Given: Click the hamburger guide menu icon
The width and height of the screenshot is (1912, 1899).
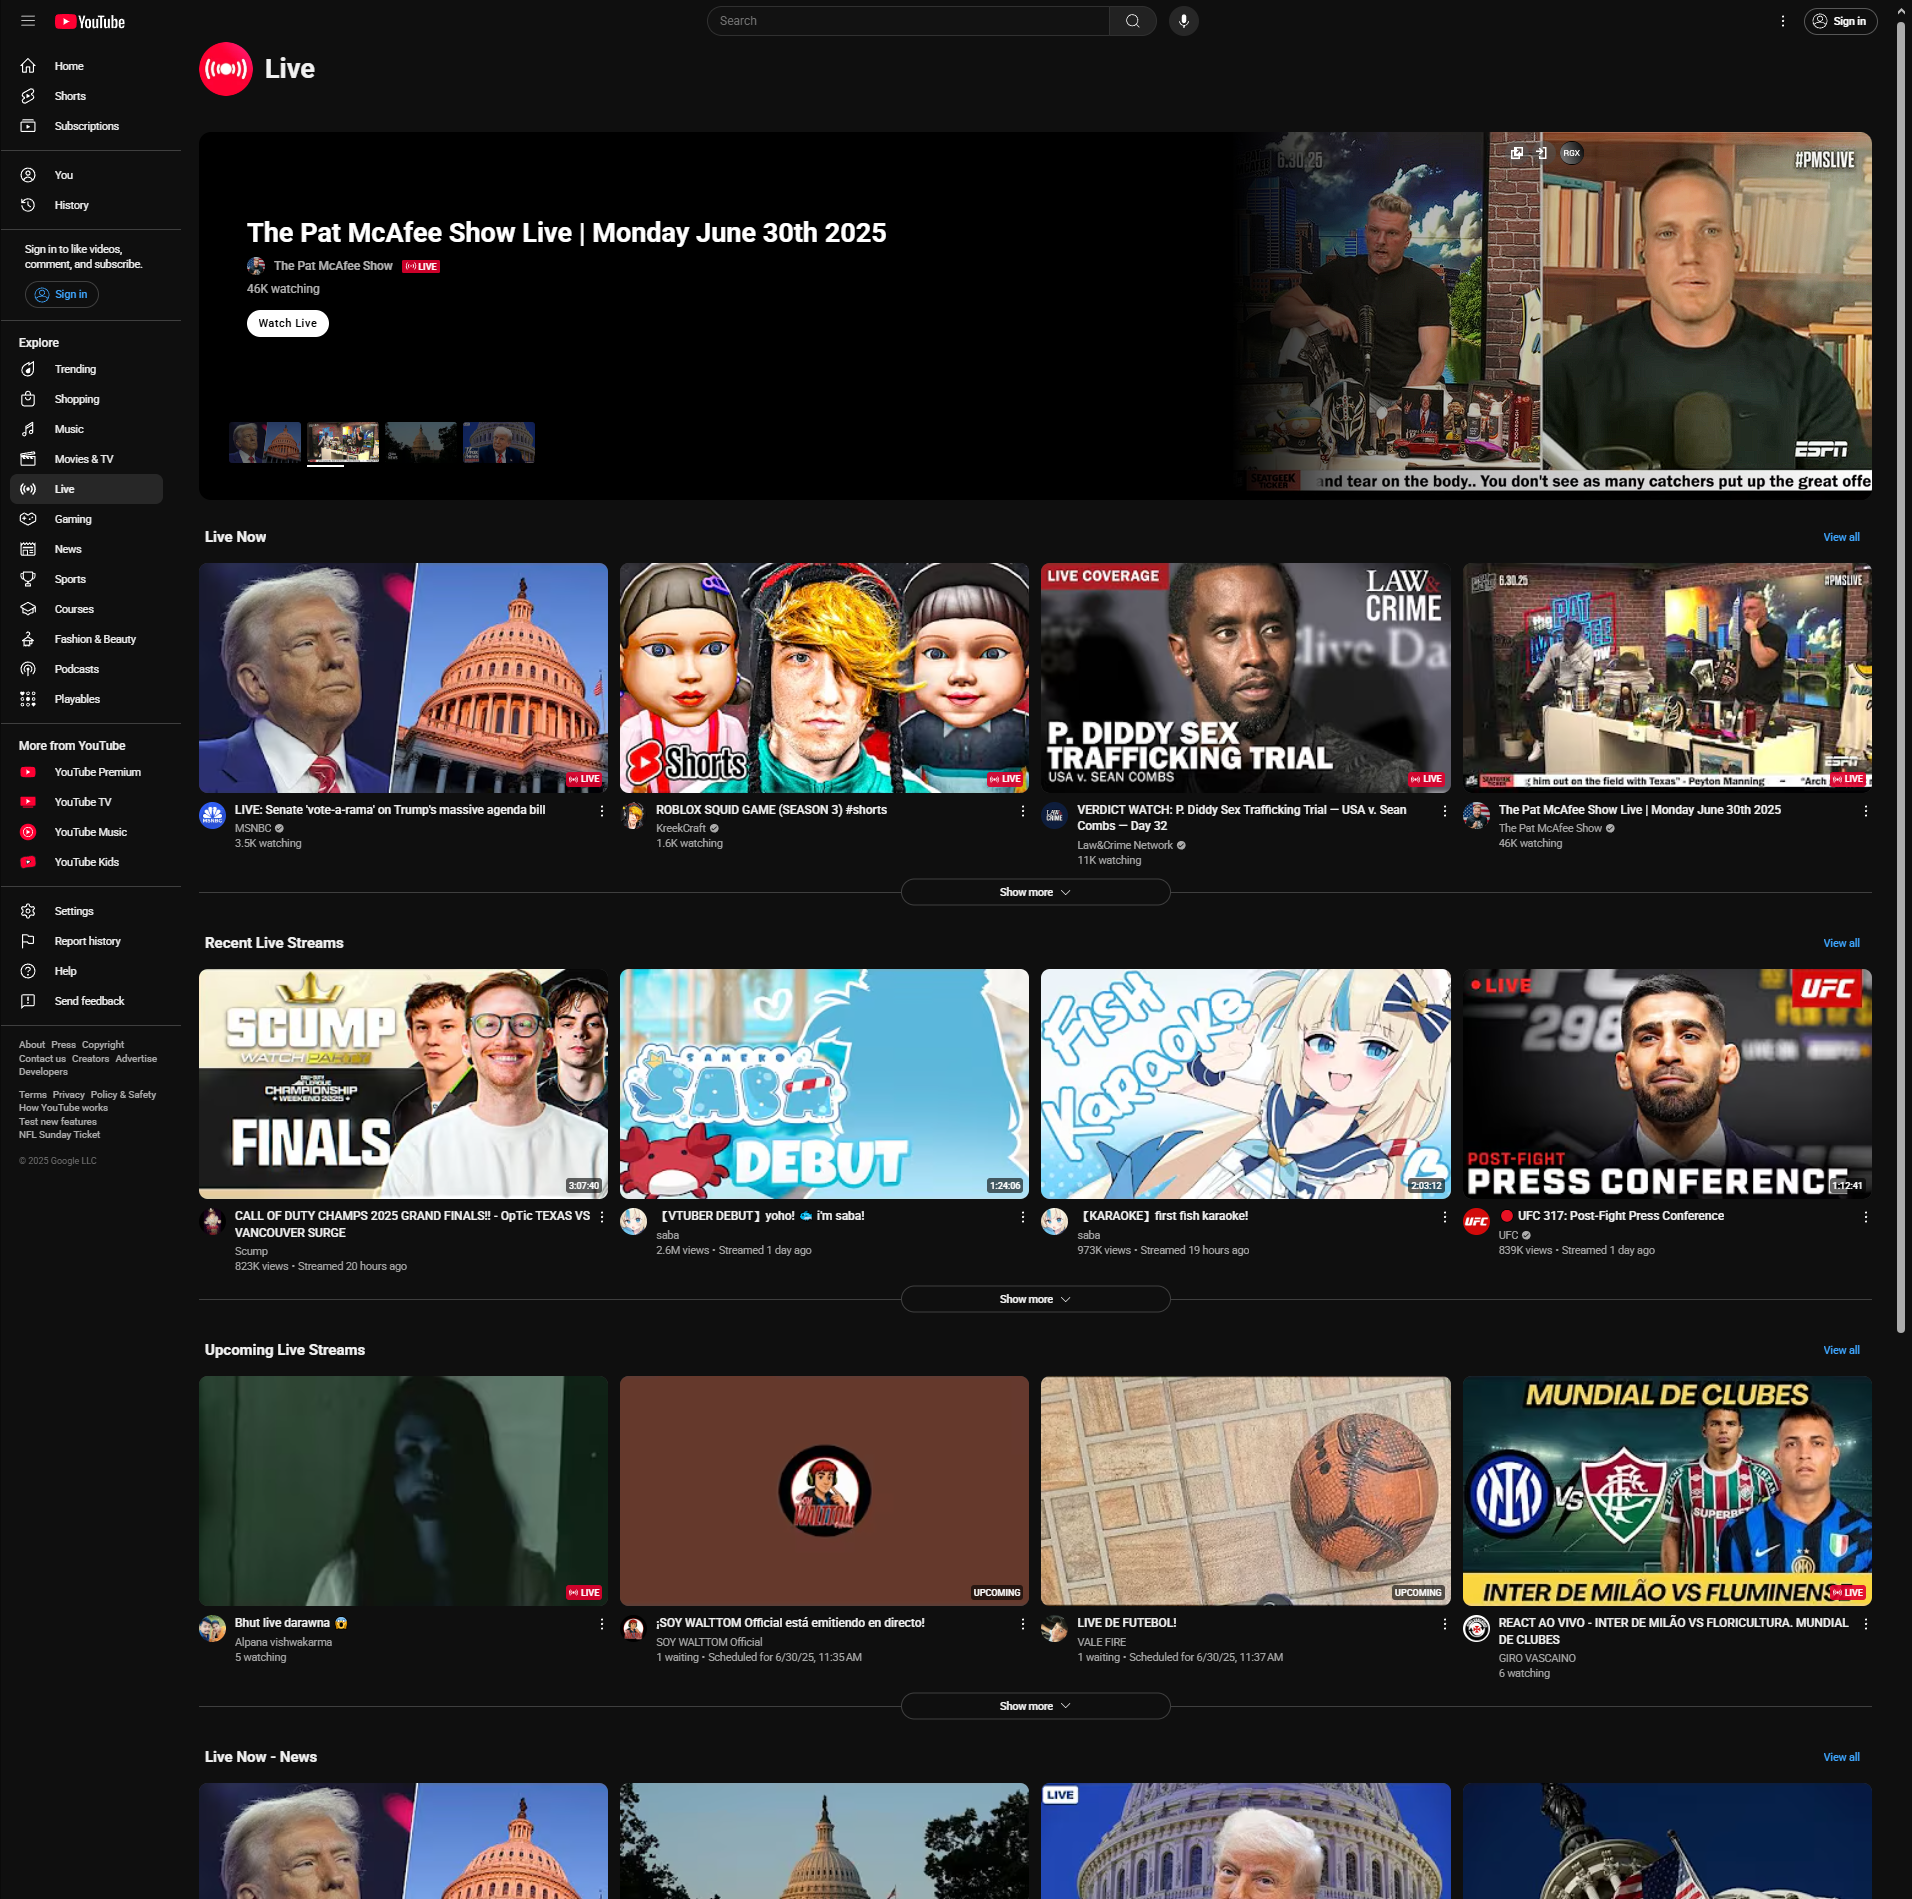Looking at the screenshot, I should (x=28, y=21).
